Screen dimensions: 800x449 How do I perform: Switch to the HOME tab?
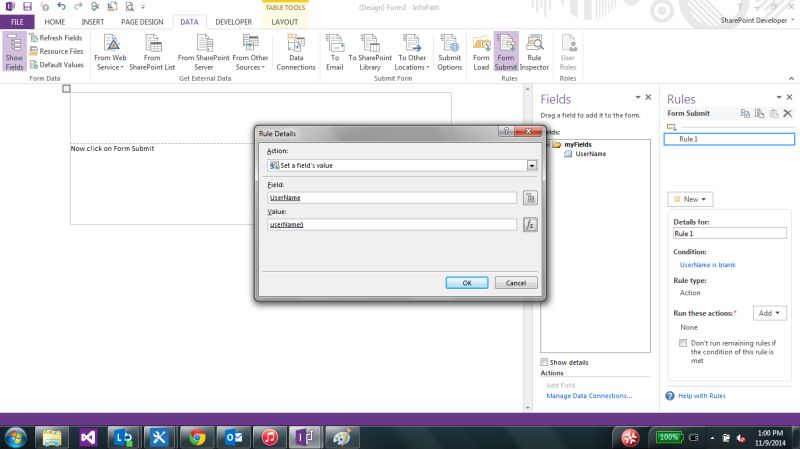pyautogui.click(x=55, y=22)
